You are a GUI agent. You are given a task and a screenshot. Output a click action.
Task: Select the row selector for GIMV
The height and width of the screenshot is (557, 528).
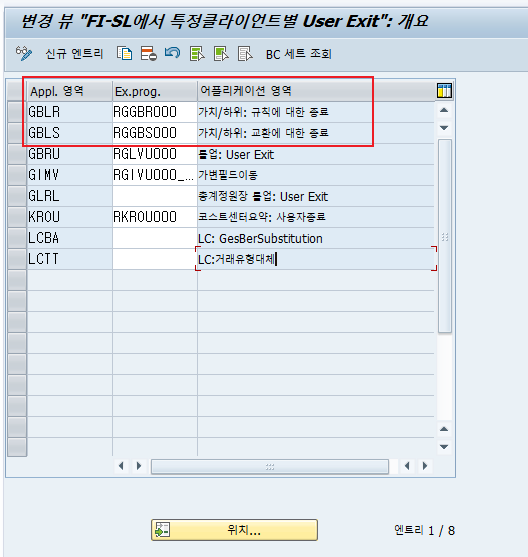coord(17,175)
